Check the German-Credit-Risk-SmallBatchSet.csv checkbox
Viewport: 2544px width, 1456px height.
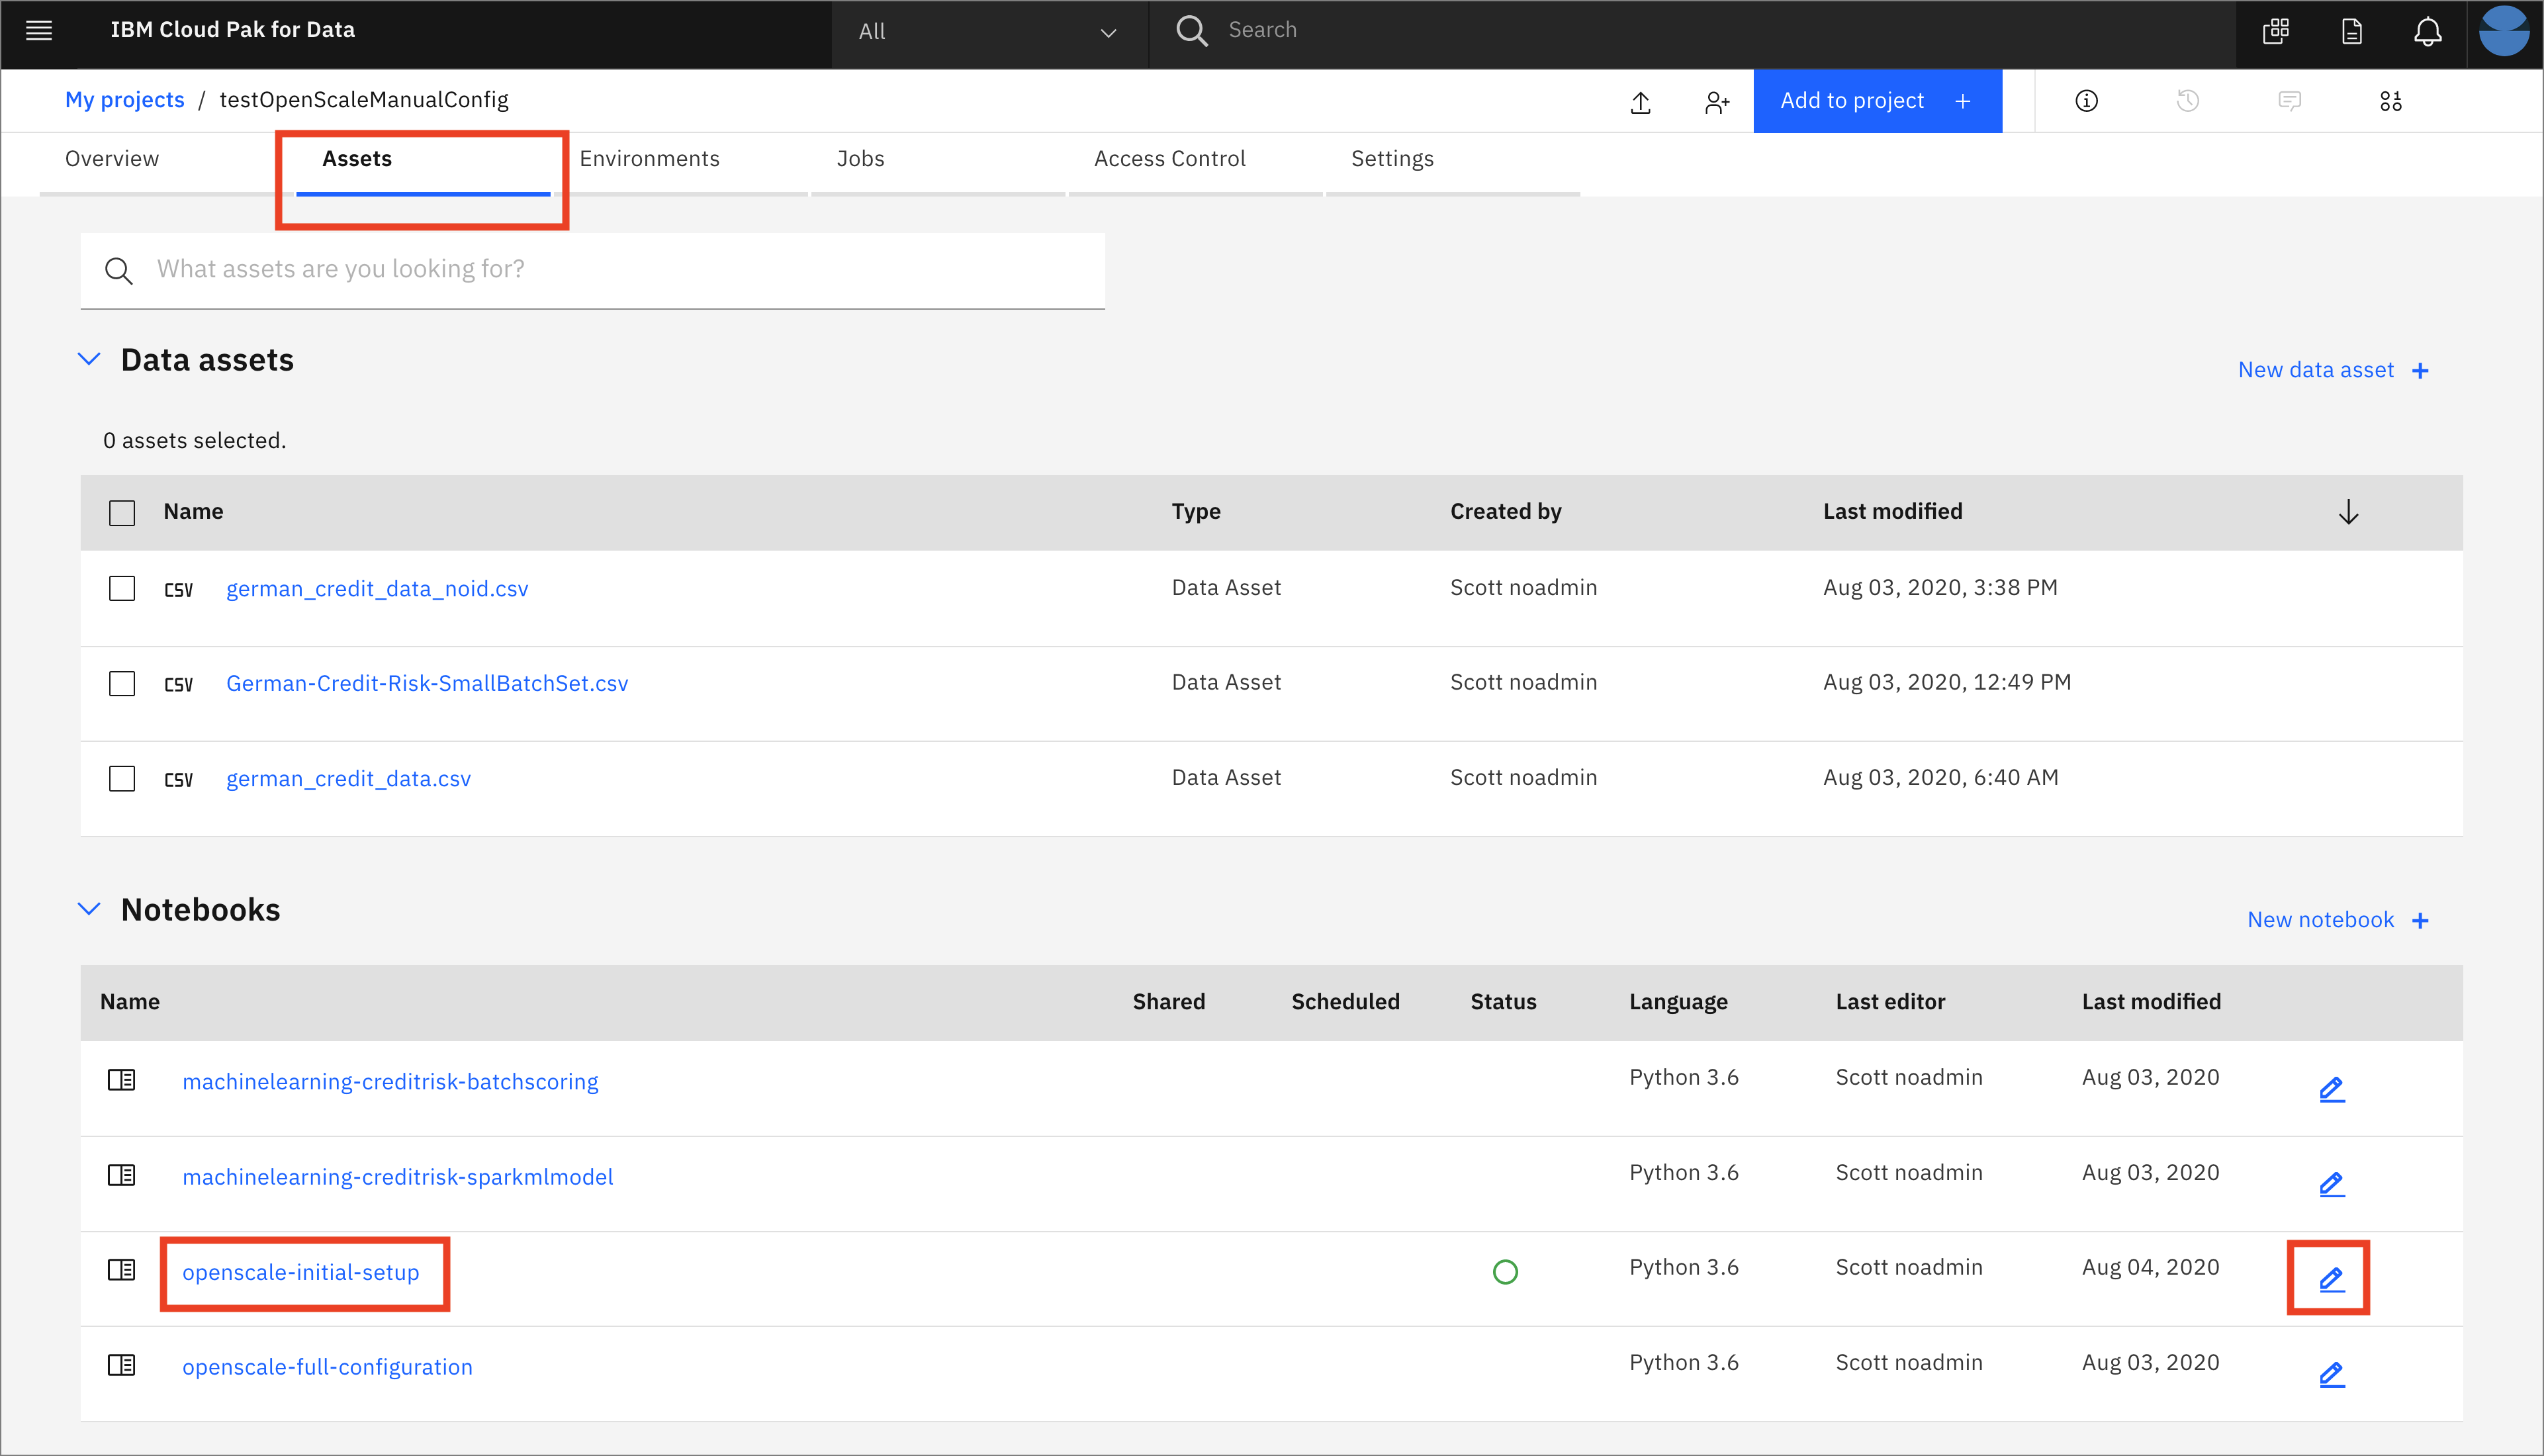[122, 684]
